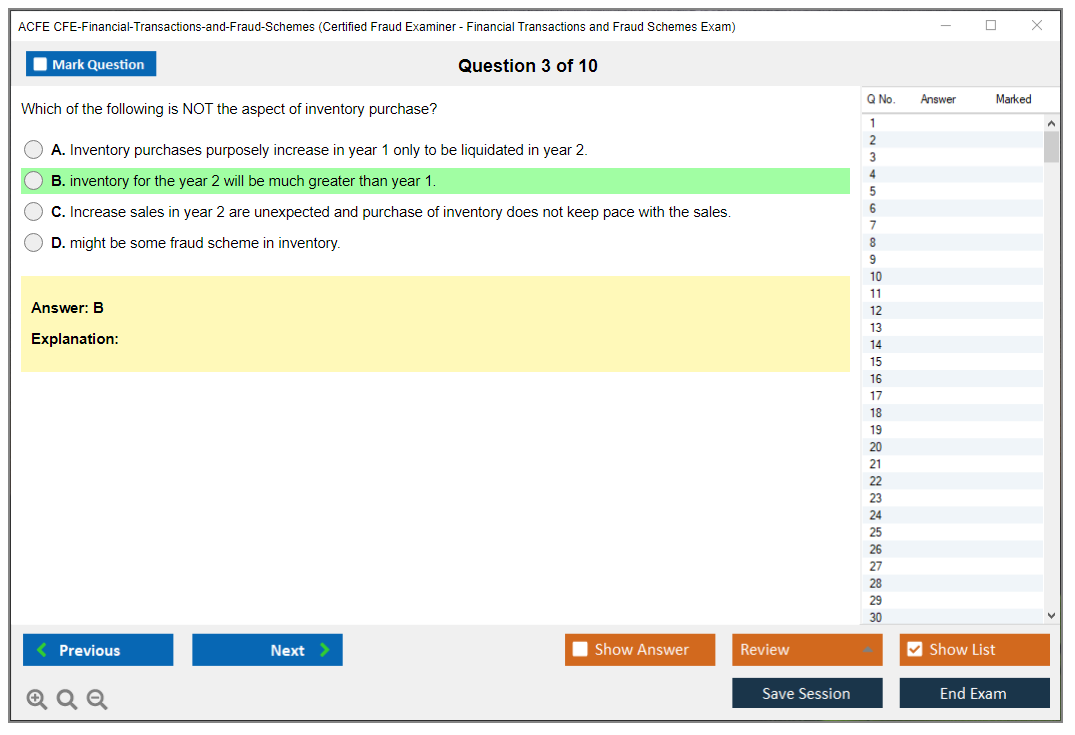
Task: Choose radio option C about unexpected sales
Action: [34, 212]
